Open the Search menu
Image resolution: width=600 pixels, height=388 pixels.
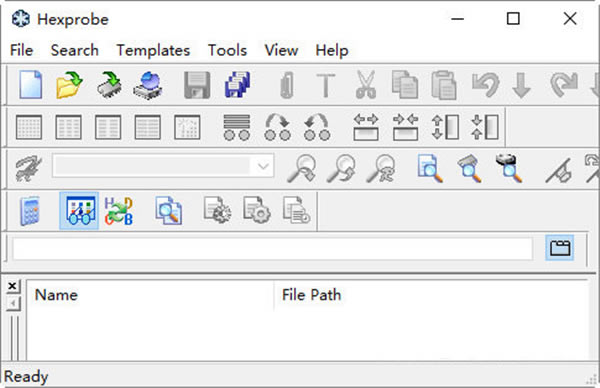[x=75, y=50]
